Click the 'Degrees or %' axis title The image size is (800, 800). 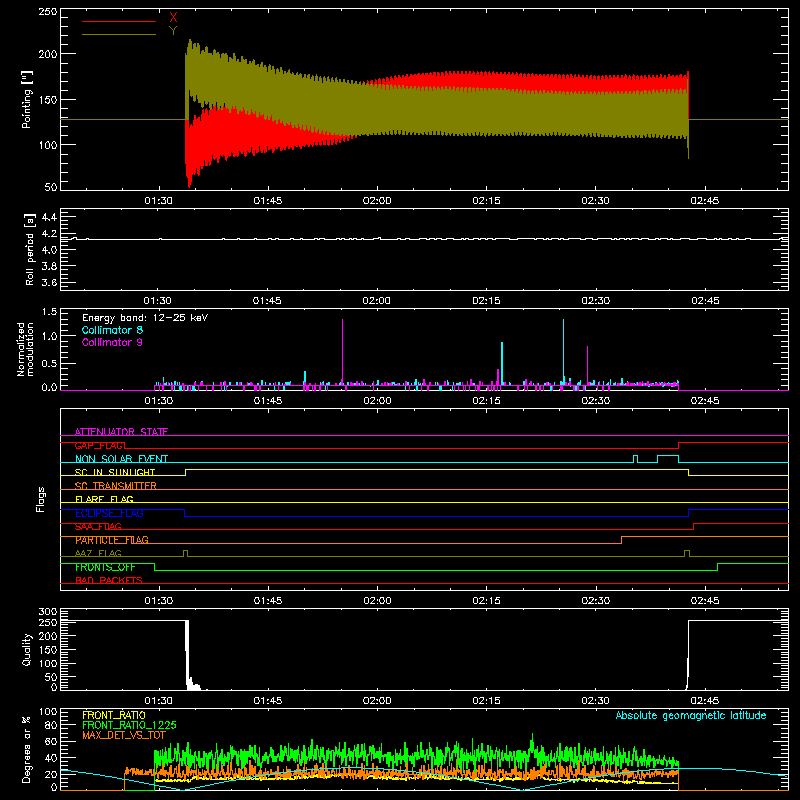click(27, 749)
